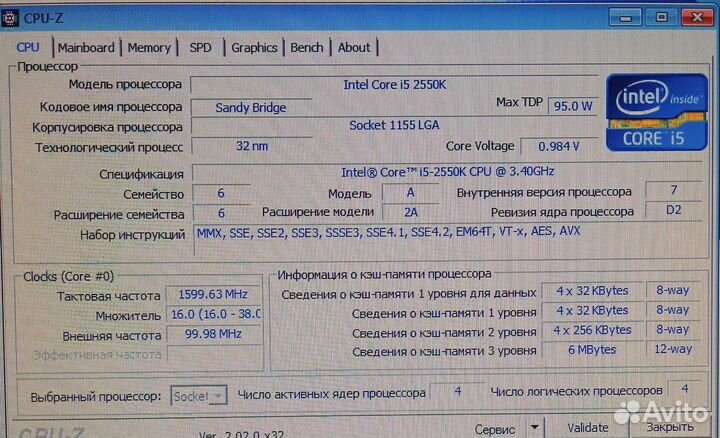
Task: Open the Сервис dropdown arrow
Action: click(x=534, y=427)
